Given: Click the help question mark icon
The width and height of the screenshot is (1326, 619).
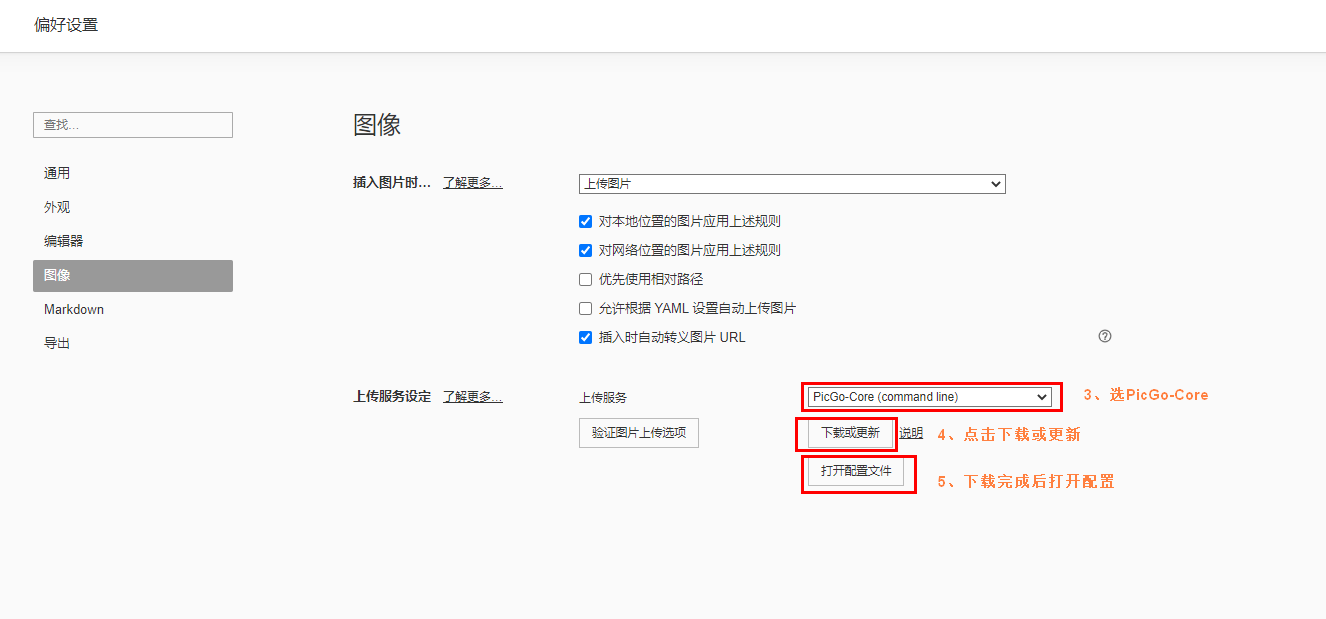Looking at the screenshot, I should pyautogui.click(x=1105, y=337).
